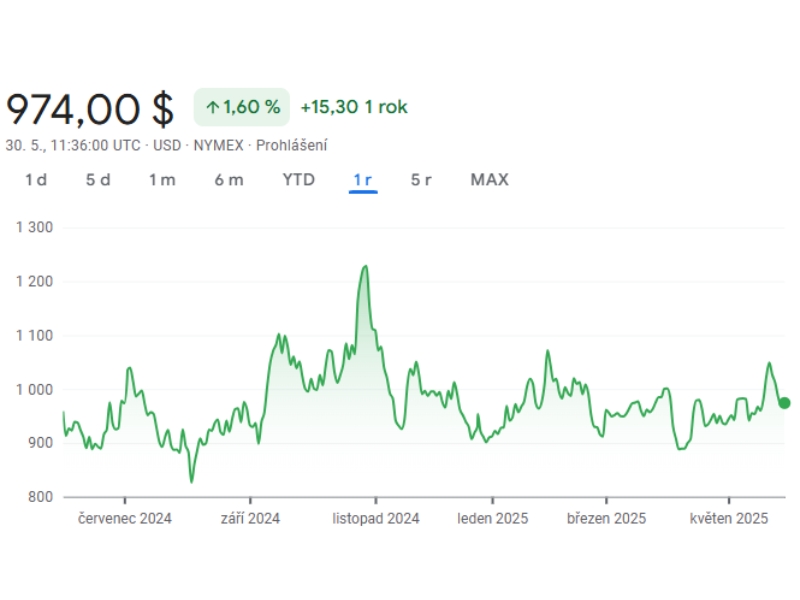800x600 pixels.
Task: Click the listopad 2024 axis label
Action: [376, 518]
